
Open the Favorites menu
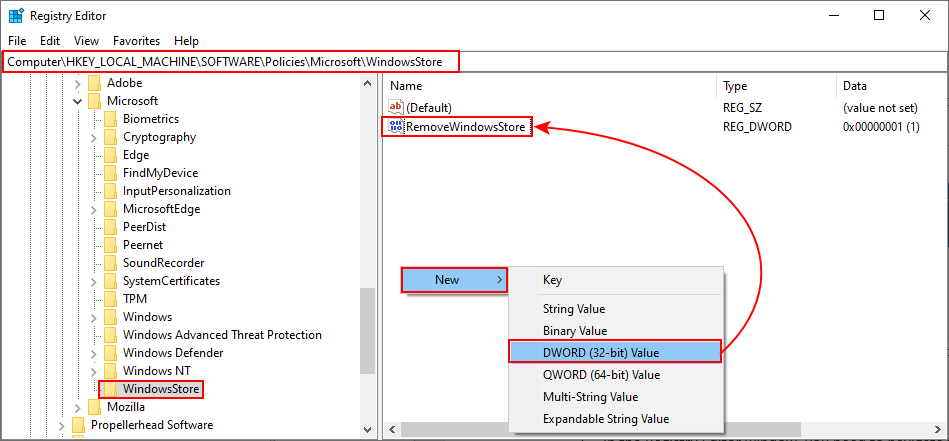[x=136, y=41]
